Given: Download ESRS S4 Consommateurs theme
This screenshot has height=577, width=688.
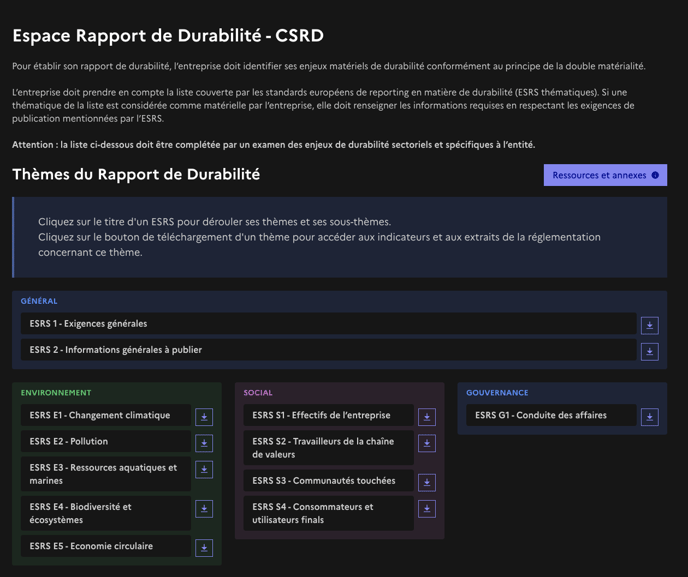Looking at the screenshot, I should (427, 509).
